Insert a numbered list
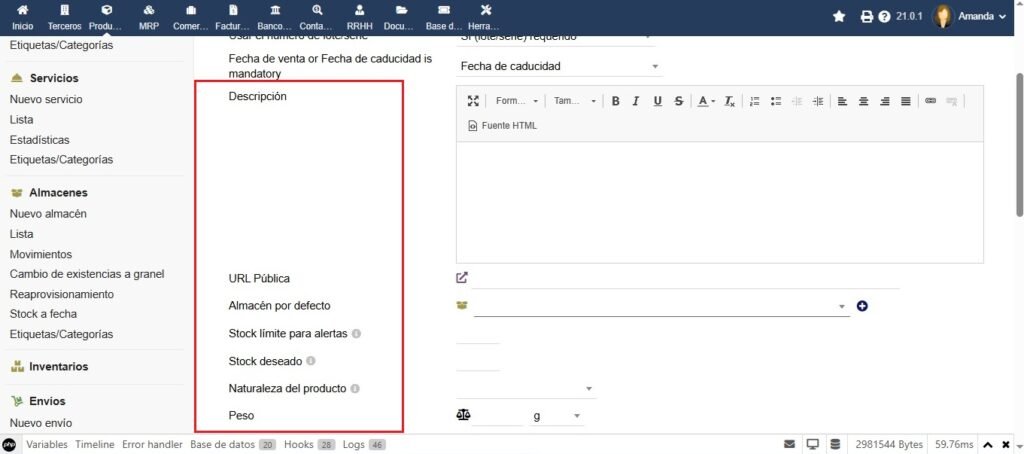This screenshot has width=1024, height=454. click(x=755, y=101)
